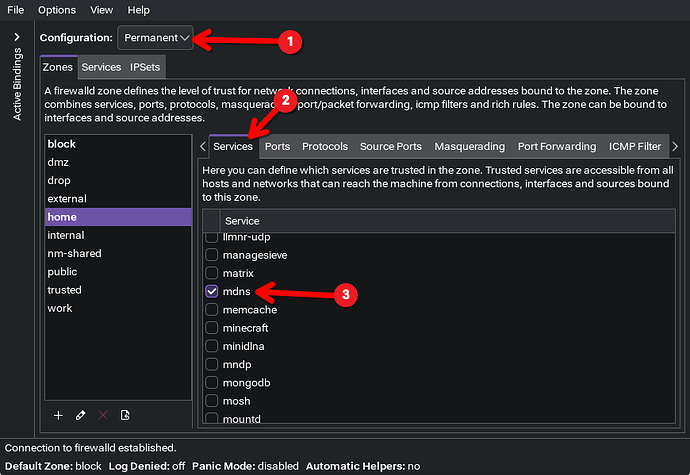Check the matrix service checkbox

coord(212,273)
